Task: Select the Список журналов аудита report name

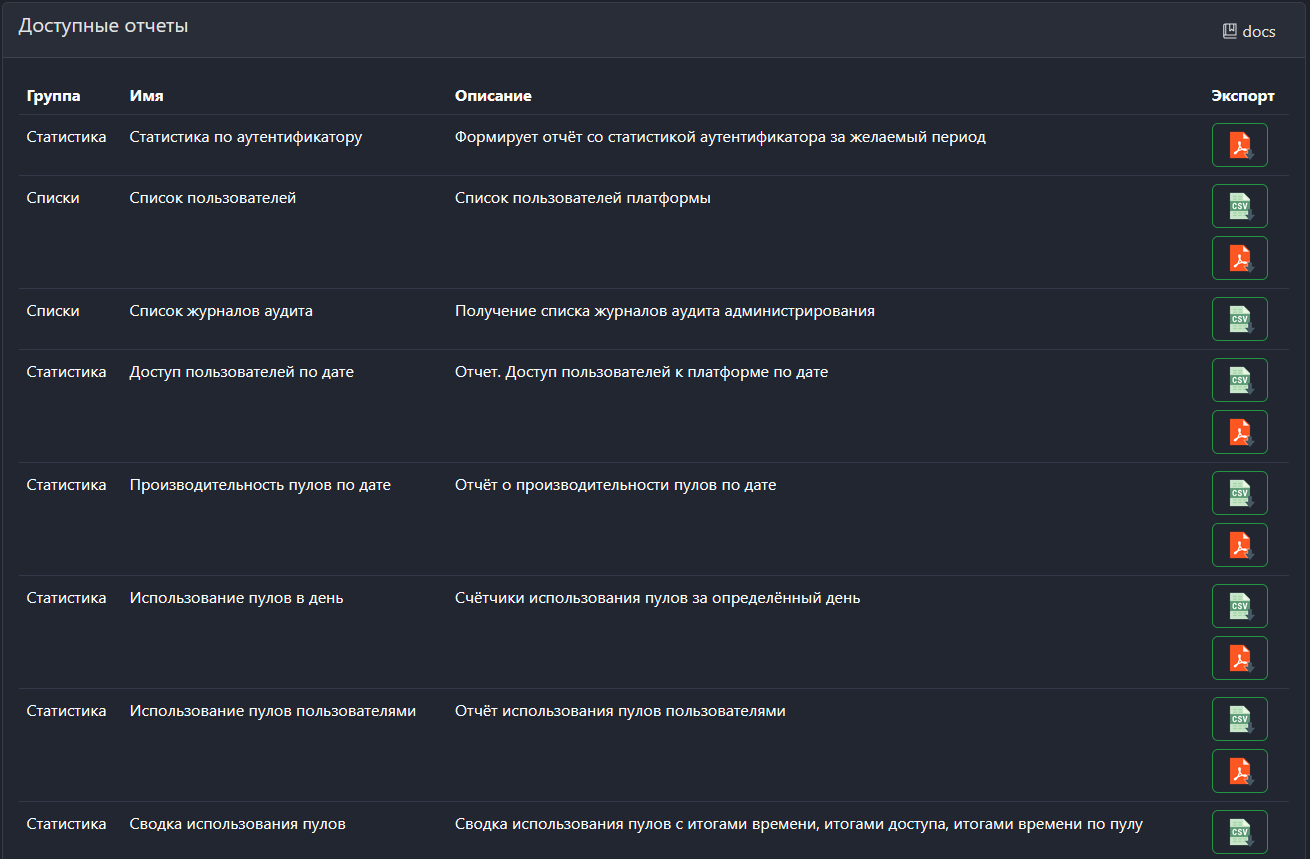Action: (221, 311)
